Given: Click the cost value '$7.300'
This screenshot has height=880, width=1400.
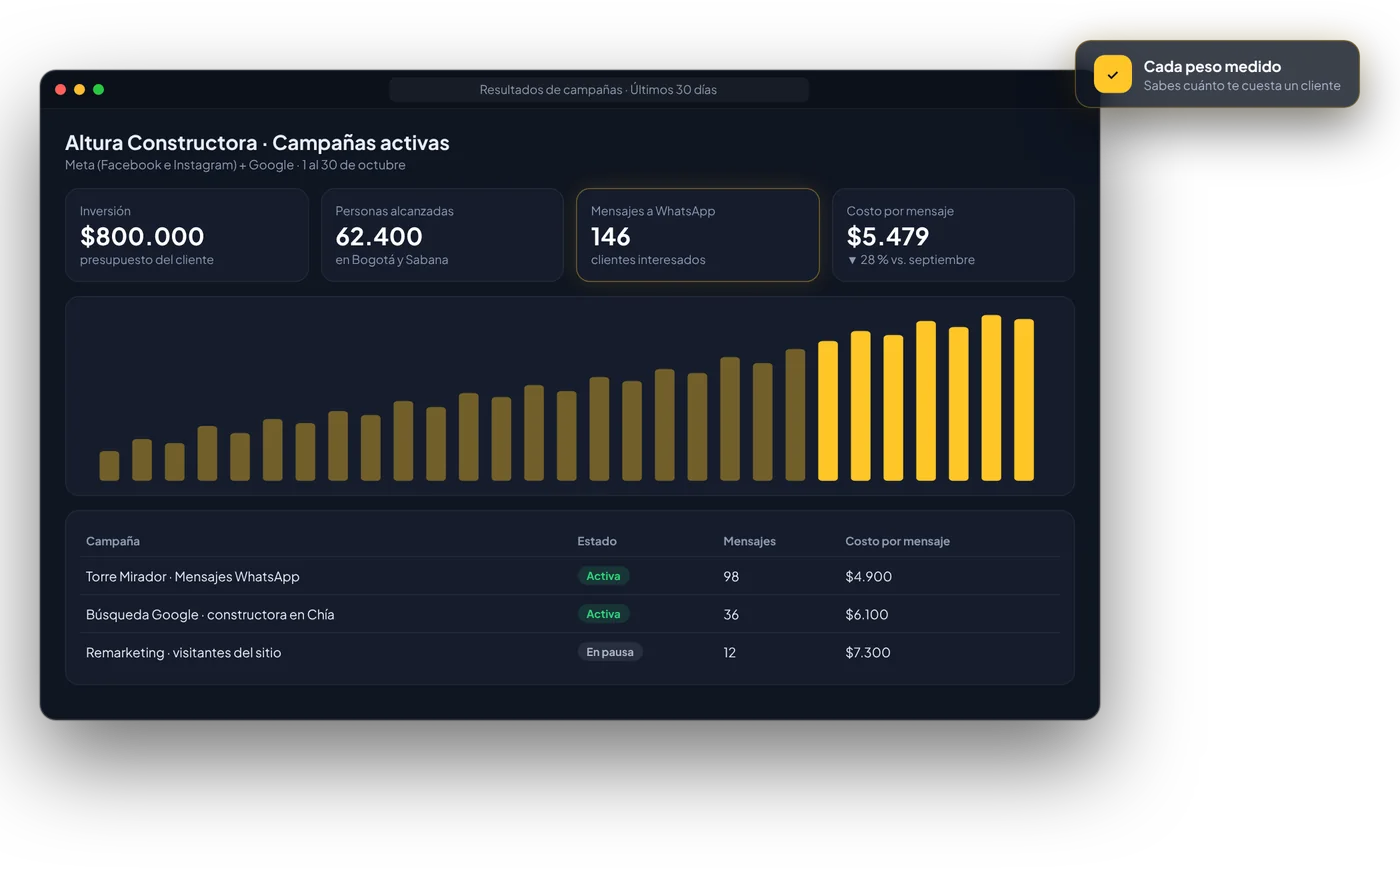Looking at the screenshot, I should 868,653.
